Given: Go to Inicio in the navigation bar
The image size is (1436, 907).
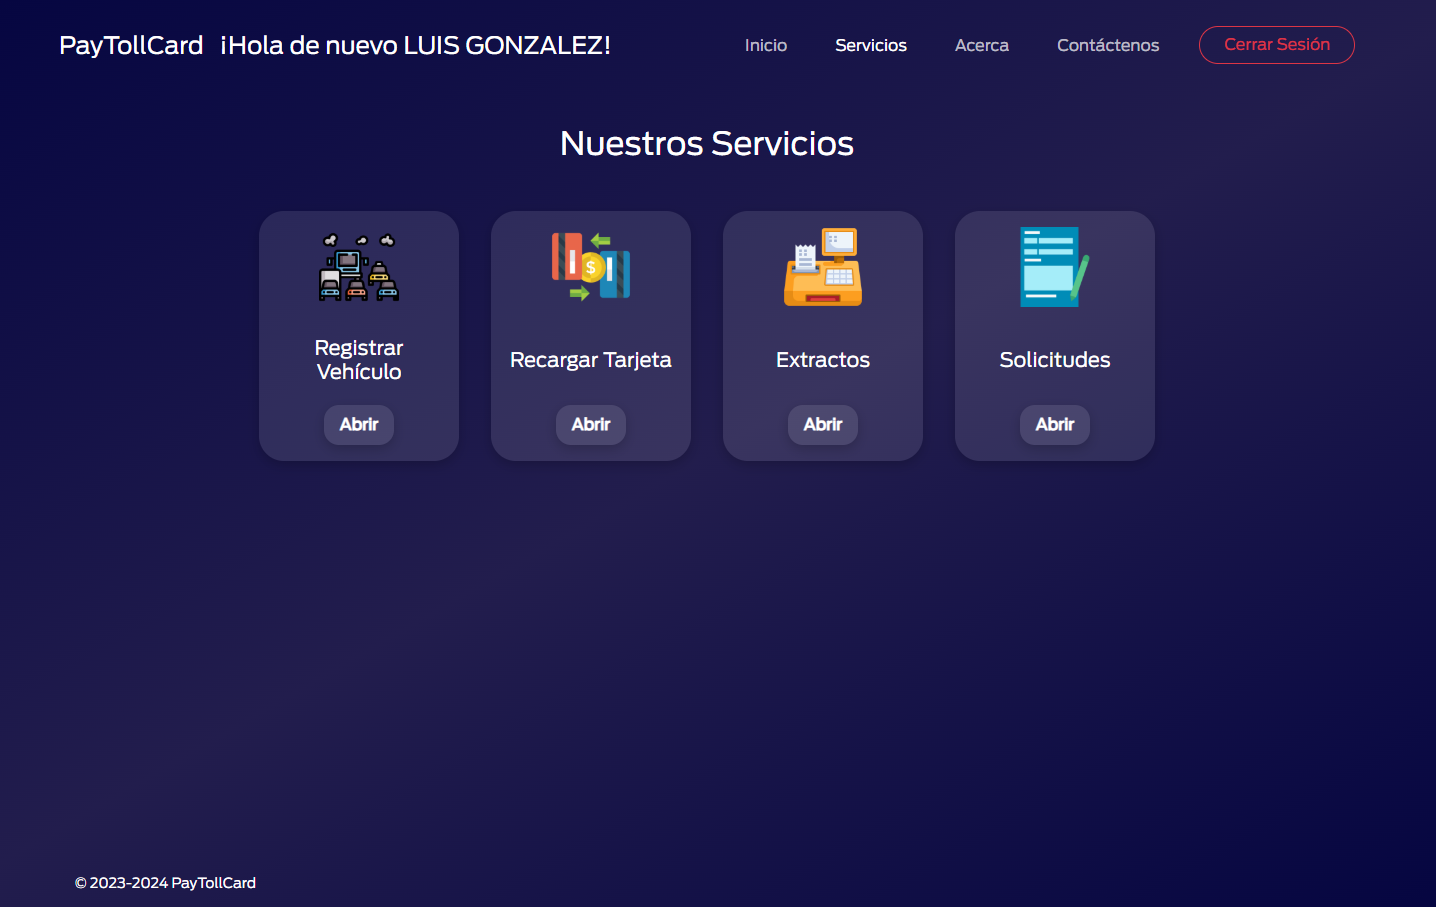Looking at the screenshot, I should (x=766, y=45).
